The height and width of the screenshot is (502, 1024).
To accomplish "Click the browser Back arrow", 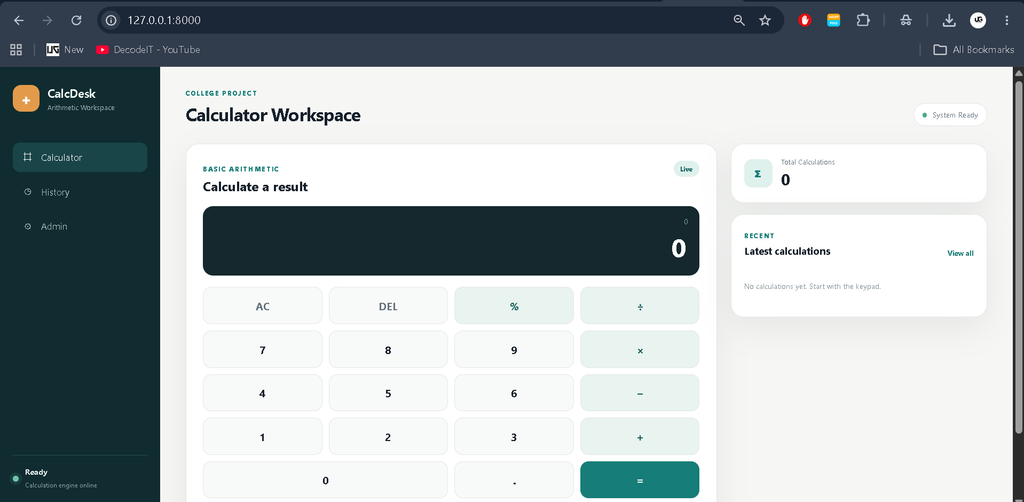I will click(x=18, y=20).
